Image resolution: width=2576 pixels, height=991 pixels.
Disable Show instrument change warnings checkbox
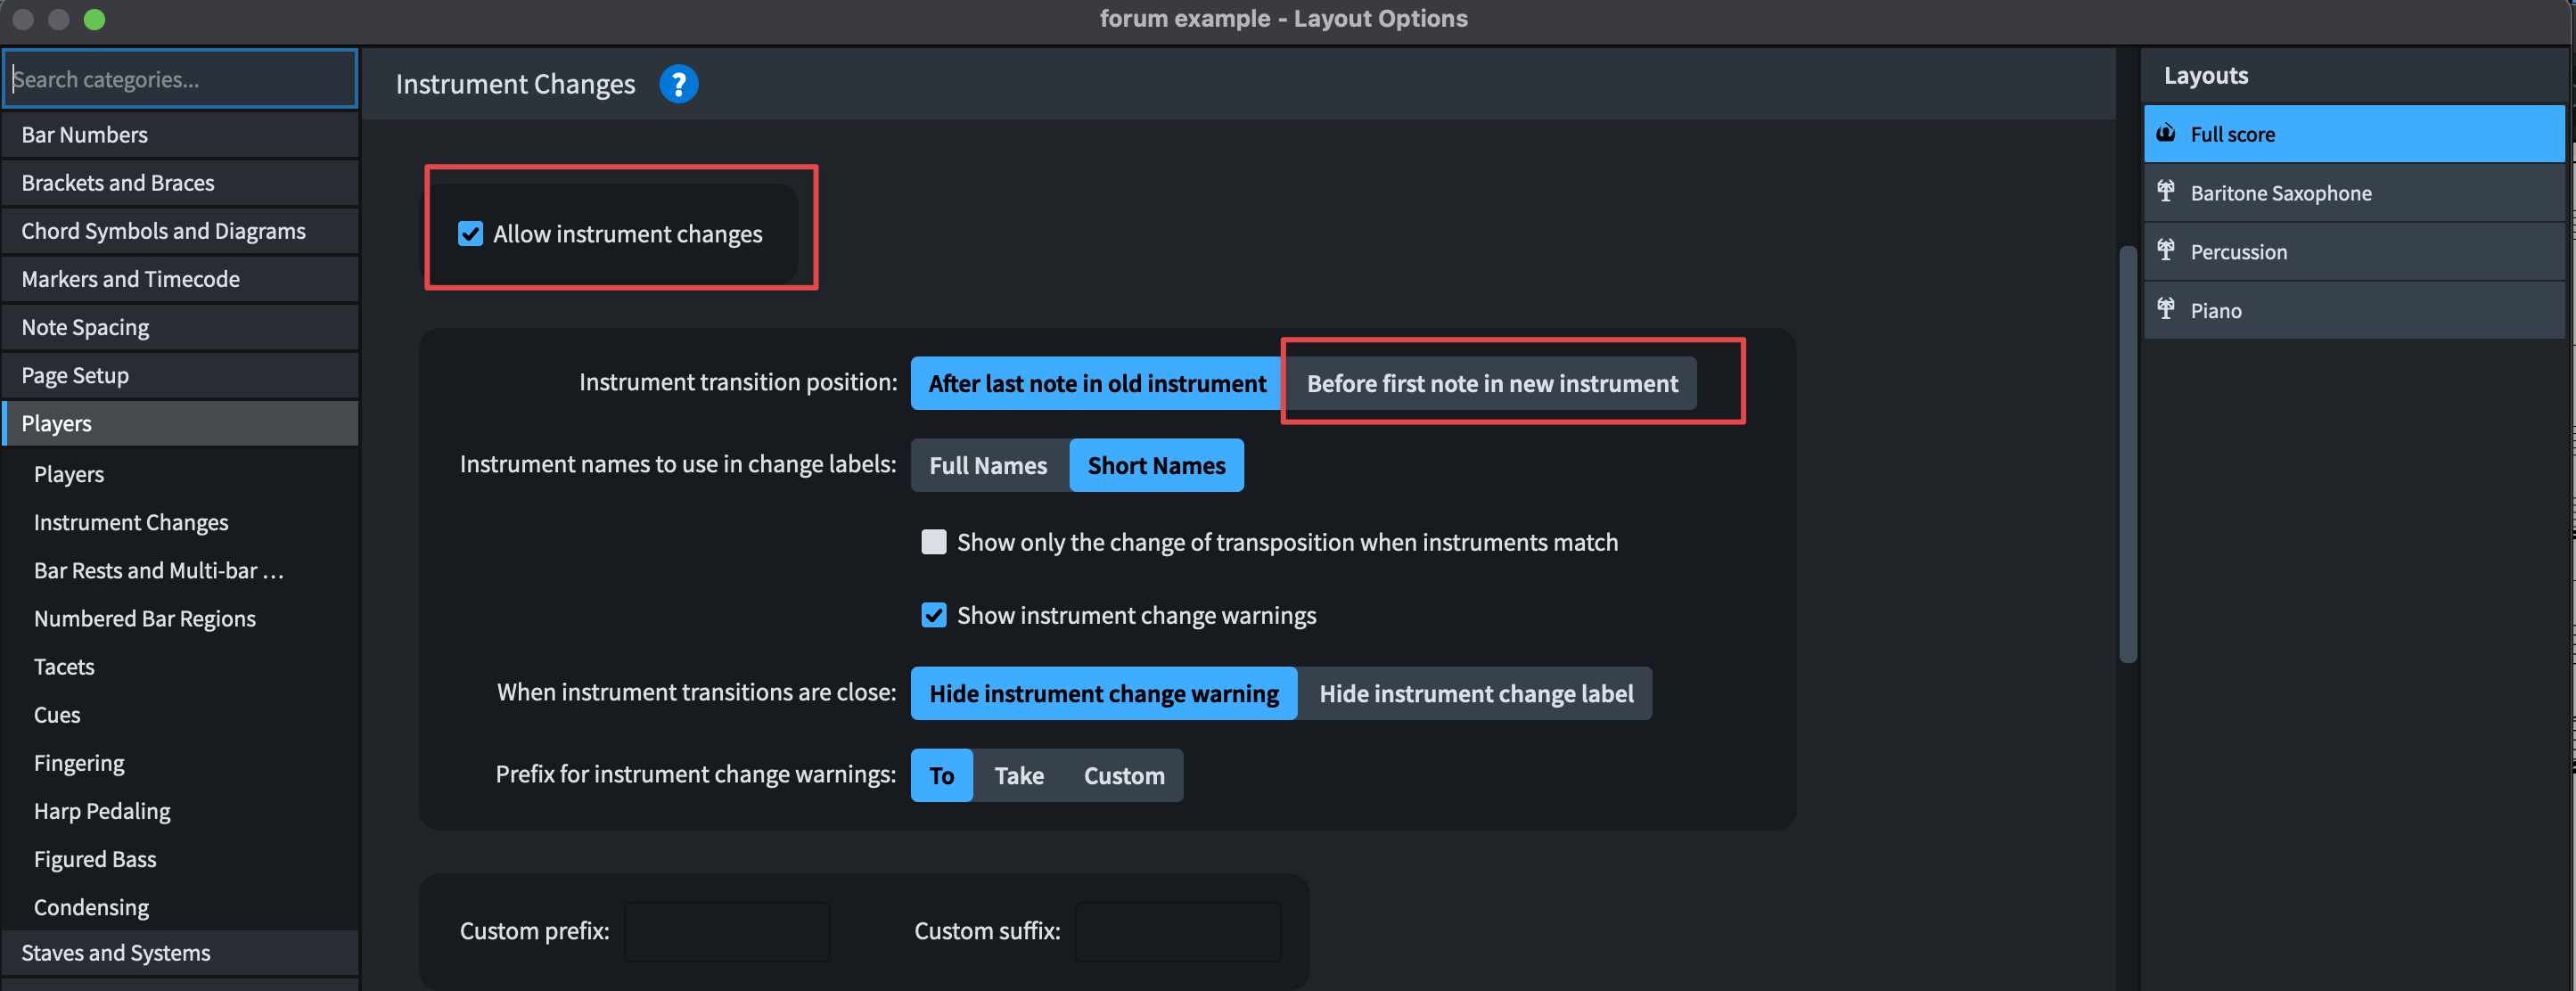pyautogui.click(x=933, y=615)
